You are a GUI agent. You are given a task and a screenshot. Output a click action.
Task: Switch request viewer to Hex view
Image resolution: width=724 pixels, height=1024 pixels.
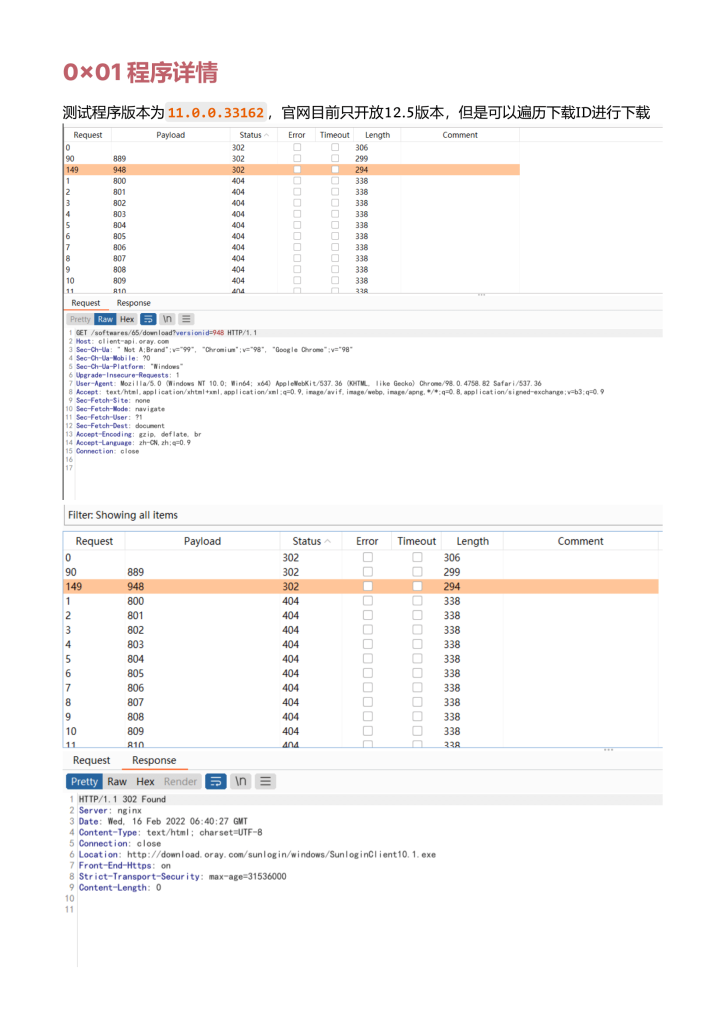[x=127, y=319]
